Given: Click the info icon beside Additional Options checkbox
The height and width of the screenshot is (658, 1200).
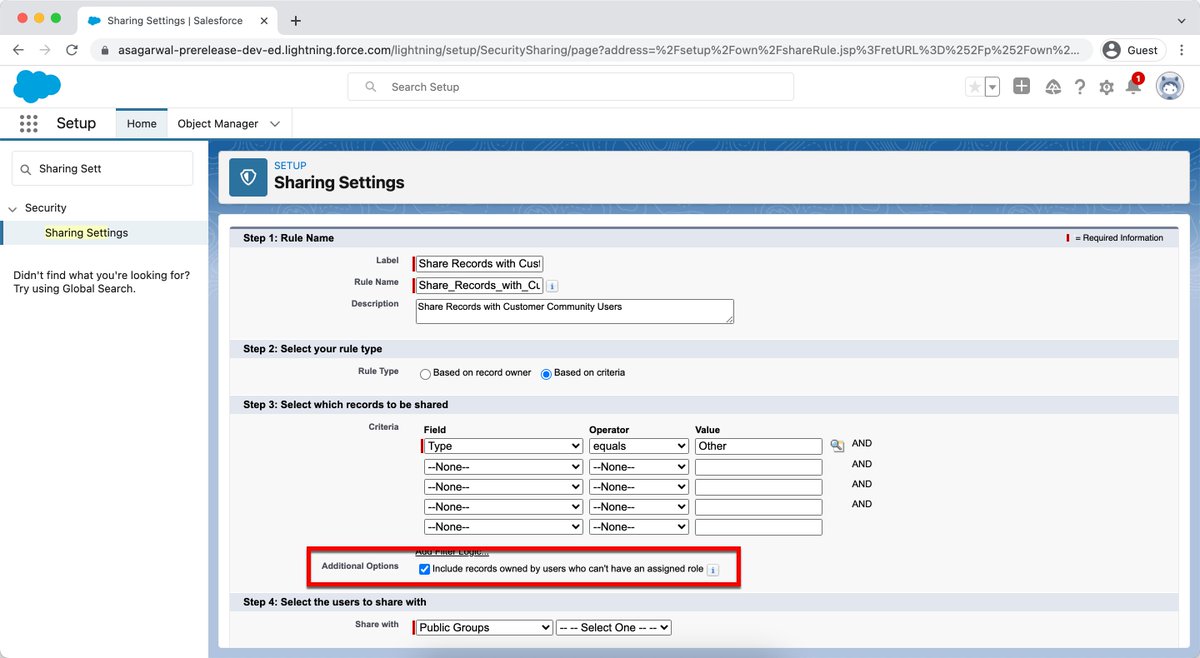Looking at the screenshot, I should [713, 569].
